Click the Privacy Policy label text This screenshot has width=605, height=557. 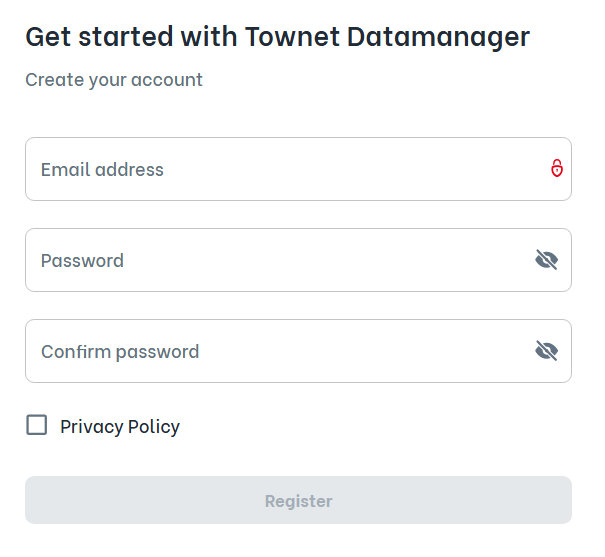click(120, 427)
